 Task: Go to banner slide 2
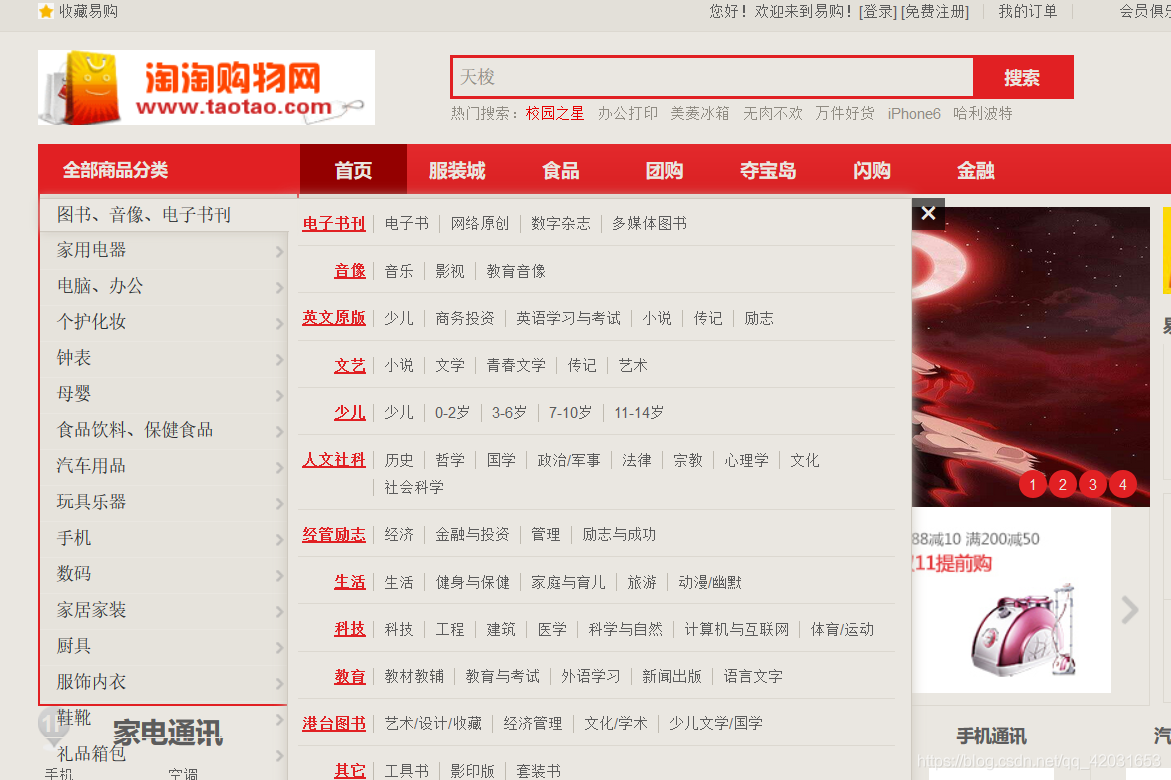(1063, 485)
